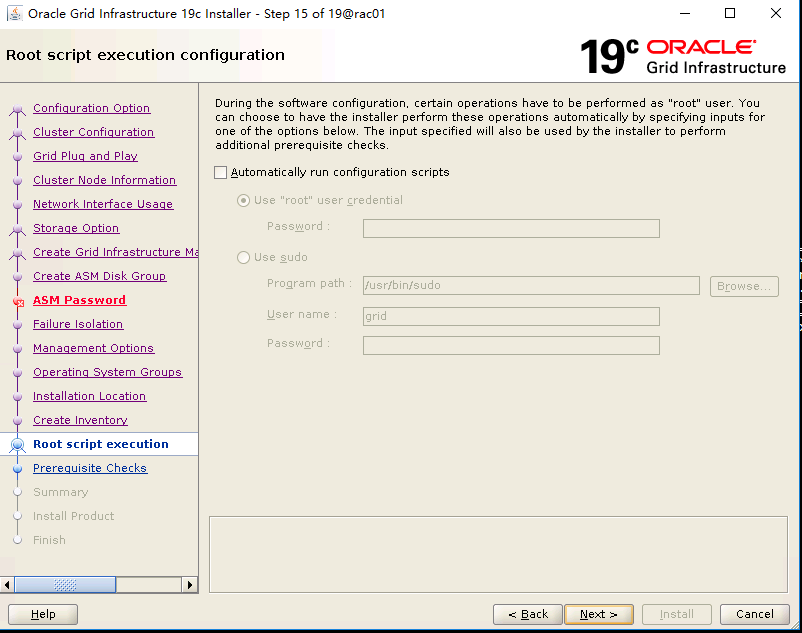Click the step bullet beside Installation Location

[17, 397]
